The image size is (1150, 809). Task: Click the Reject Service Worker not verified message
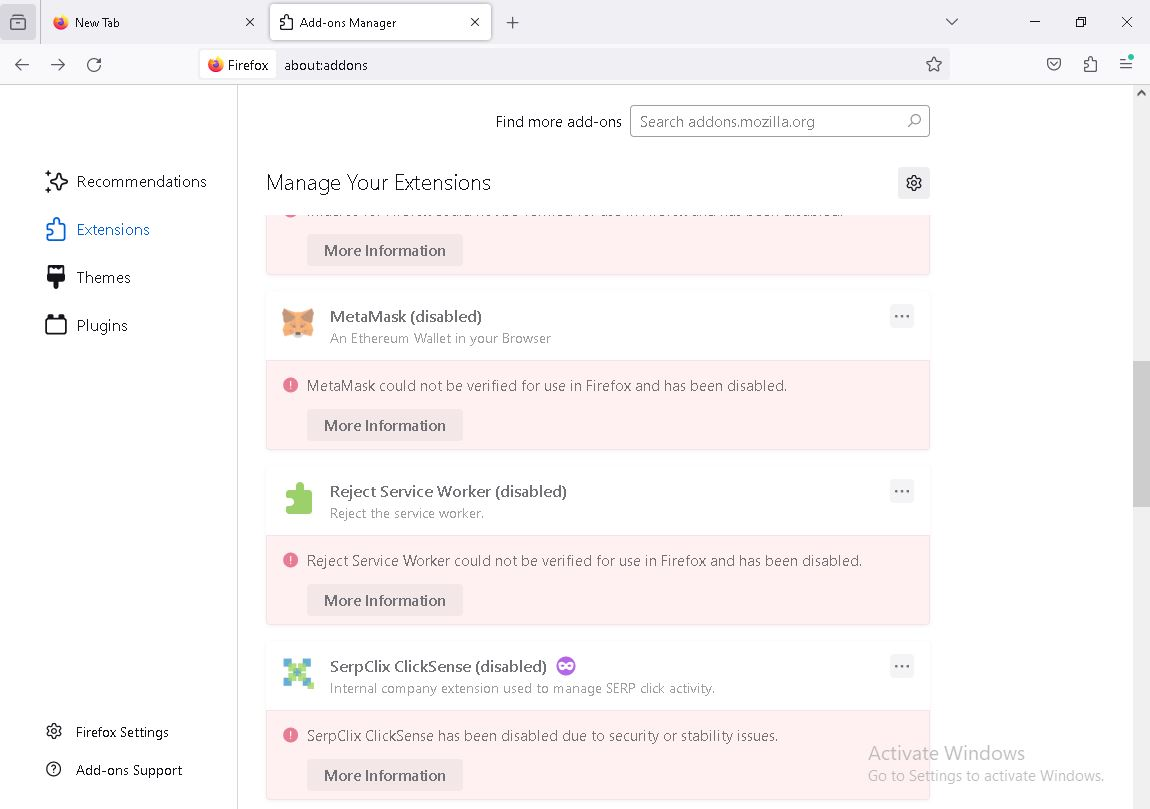(584, 561)
